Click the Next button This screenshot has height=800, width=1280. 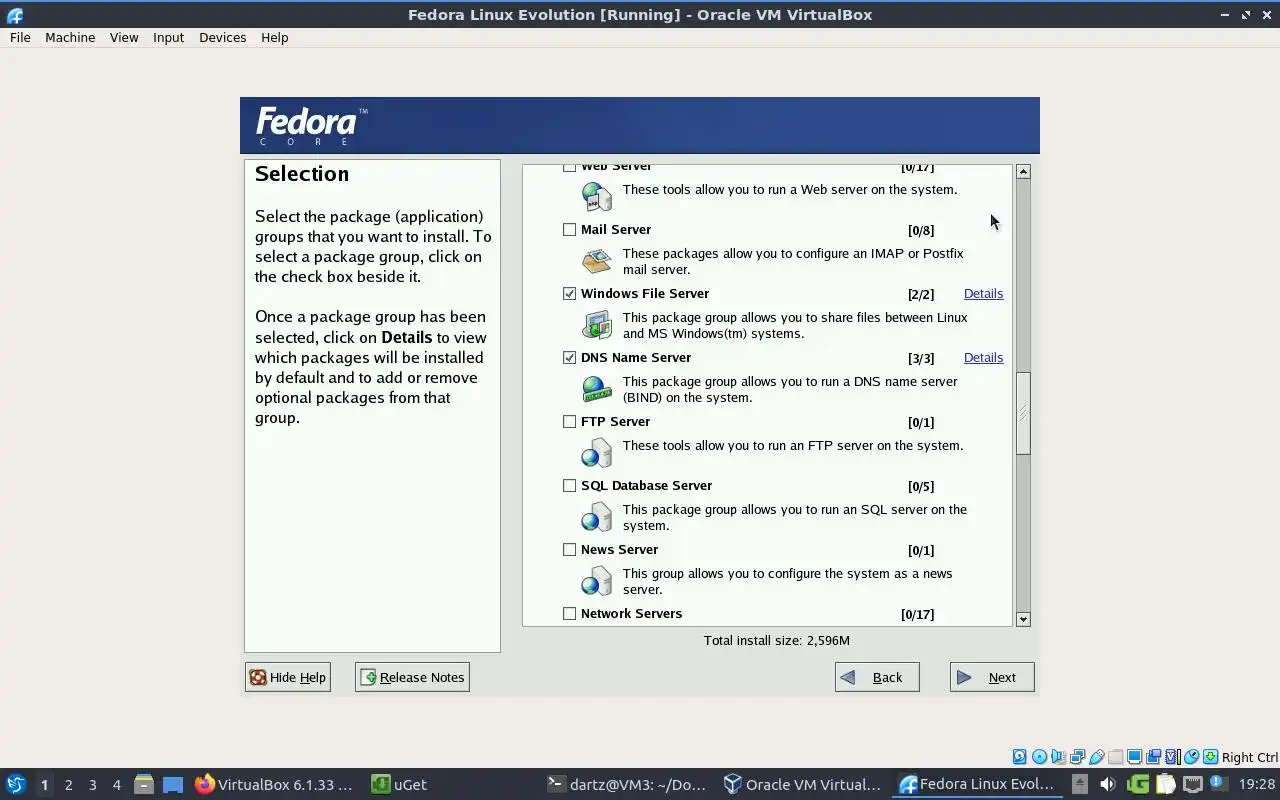pos(992,677)
